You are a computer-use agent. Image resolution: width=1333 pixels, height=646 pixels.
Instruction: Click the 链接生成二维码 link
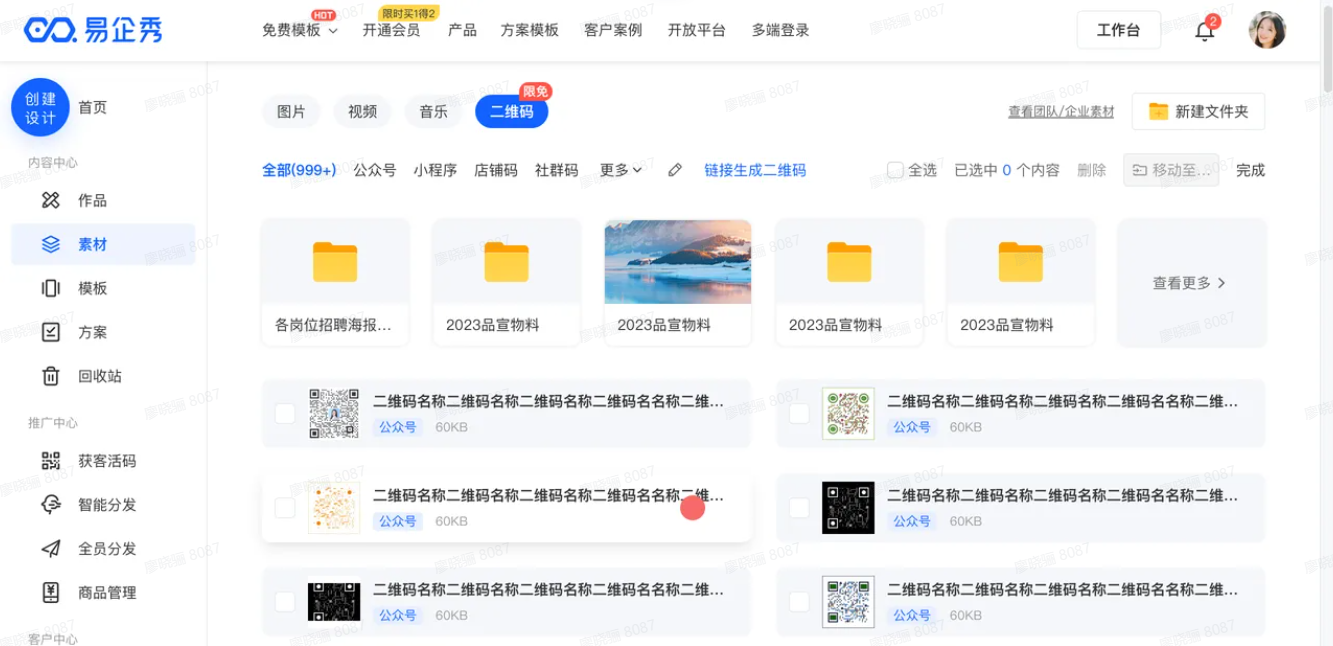tap(755, 170)
